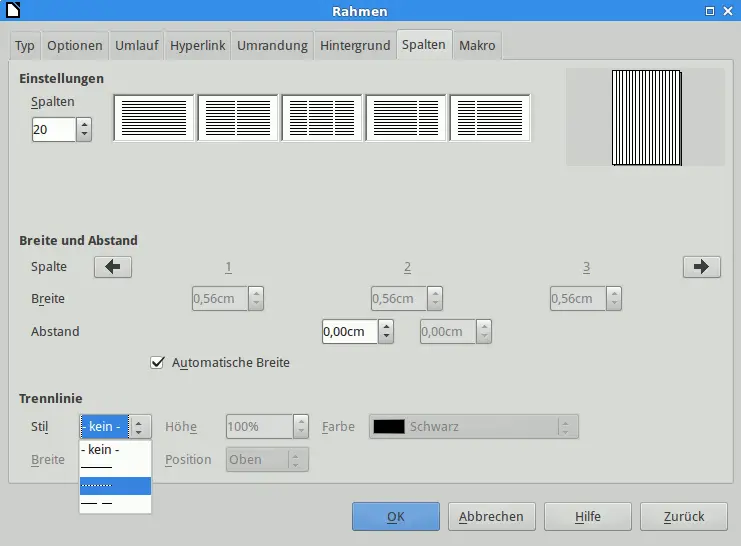Click the black Farbe color swatch
741x546 pixels.
click(389, 427)
